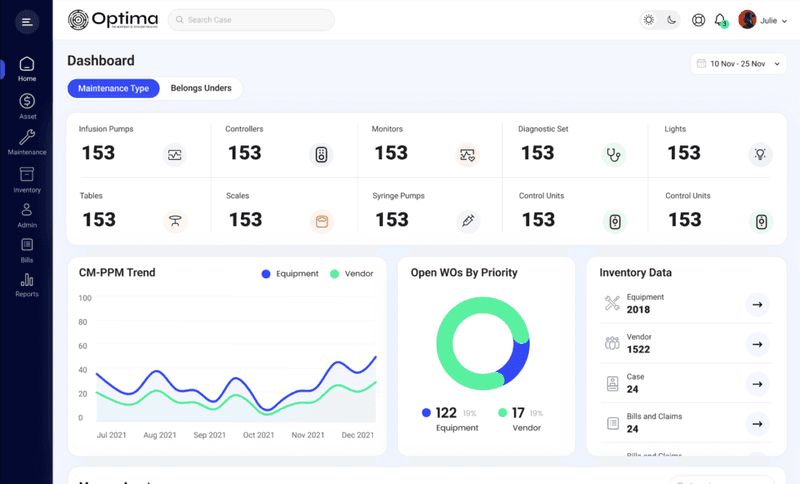
Task: Open the Reports chart icon
Action: (27, 280)
